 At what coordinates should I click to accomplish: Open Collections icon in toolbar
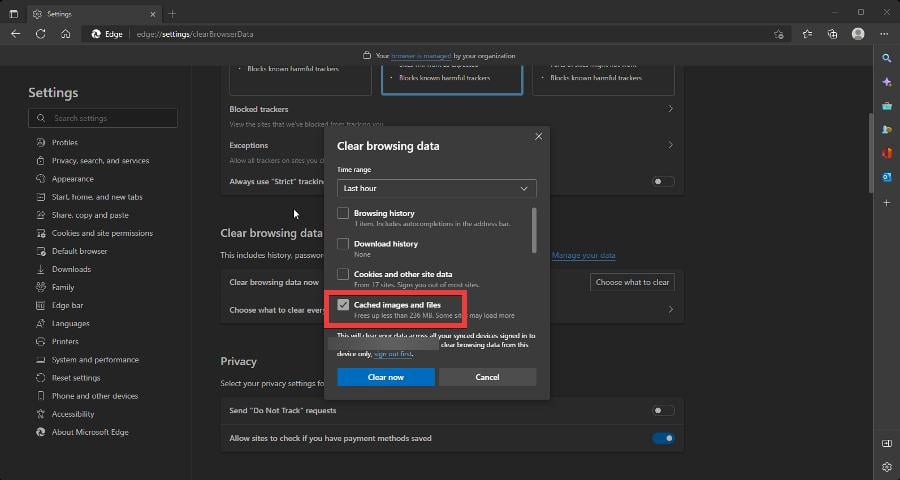coord(832,34)
